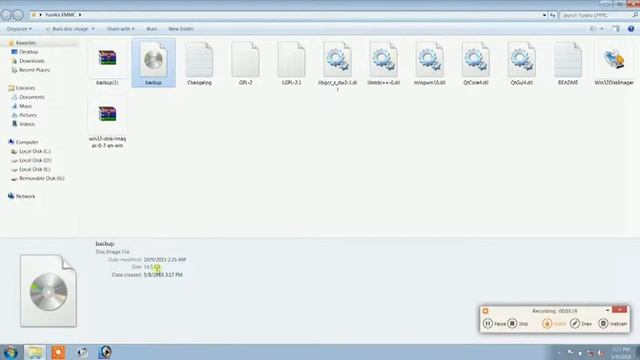Toggle the preview pane button

point(616,29)
